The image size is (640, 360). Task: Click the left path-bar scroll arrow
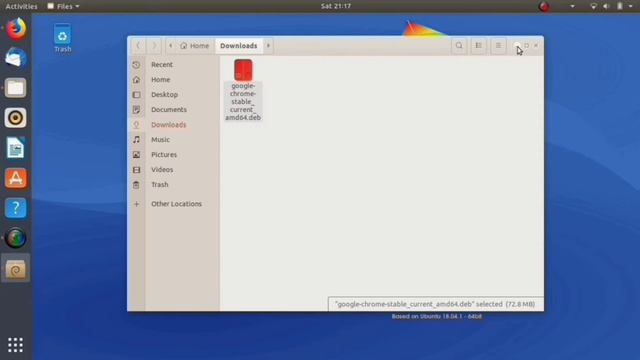[x=171, y=46]
